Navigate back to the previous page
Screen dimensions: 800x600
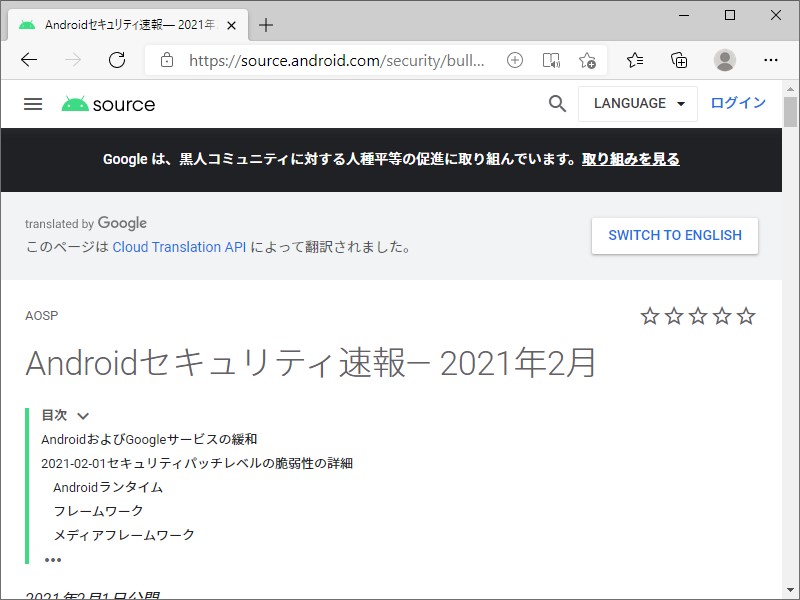tap(29, 59)
